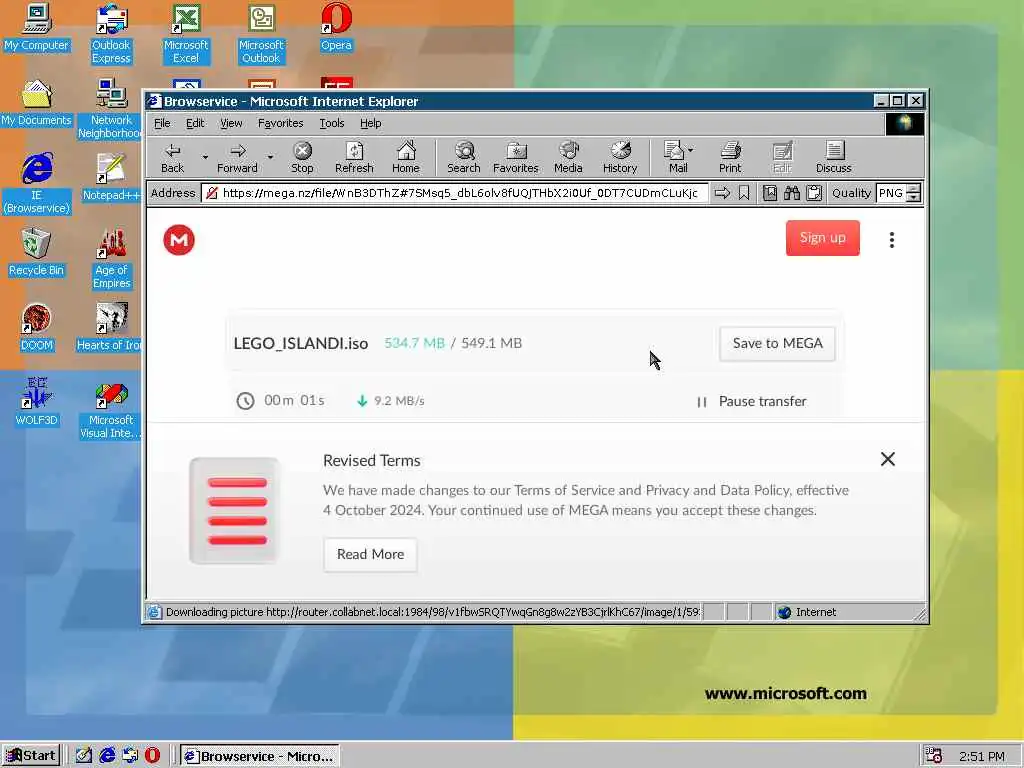Open MEGA's three-dot options menu
Viewport: 1024px width, 768px height.
891,240
